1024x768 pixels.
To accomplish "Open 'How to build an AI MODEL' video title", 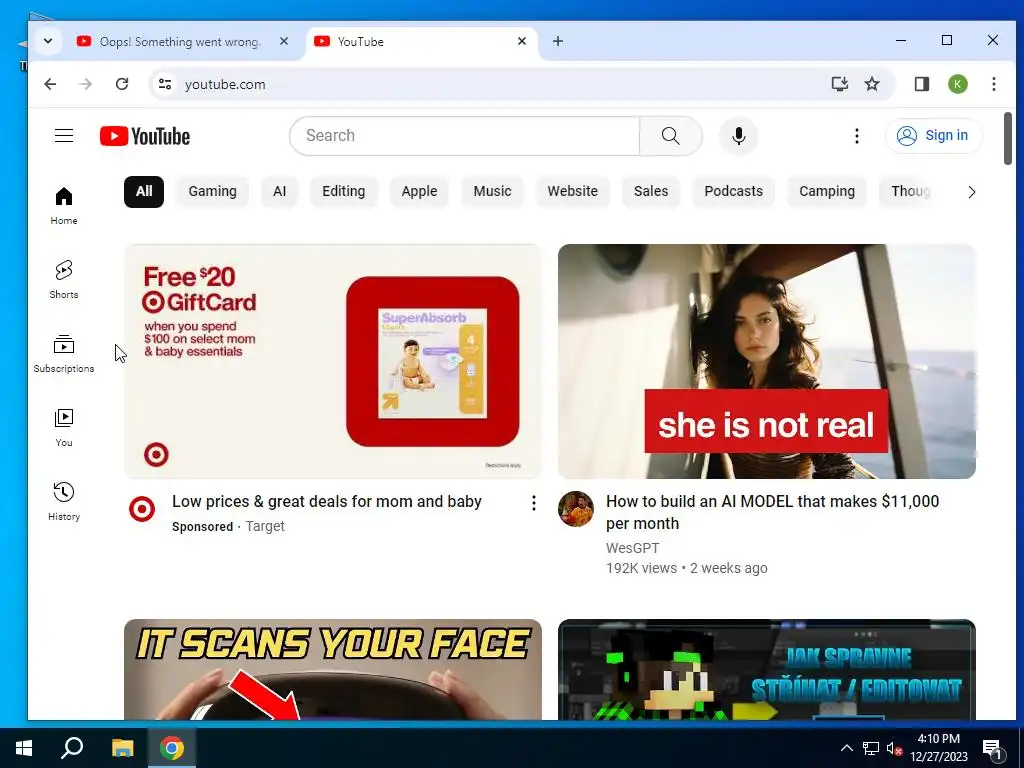I will click(773, 512).
